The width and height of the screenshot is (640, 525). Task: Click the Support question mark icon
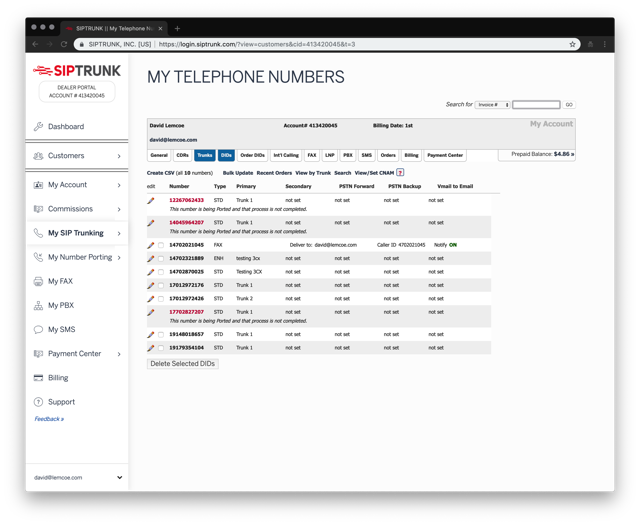tap(38, 402)
